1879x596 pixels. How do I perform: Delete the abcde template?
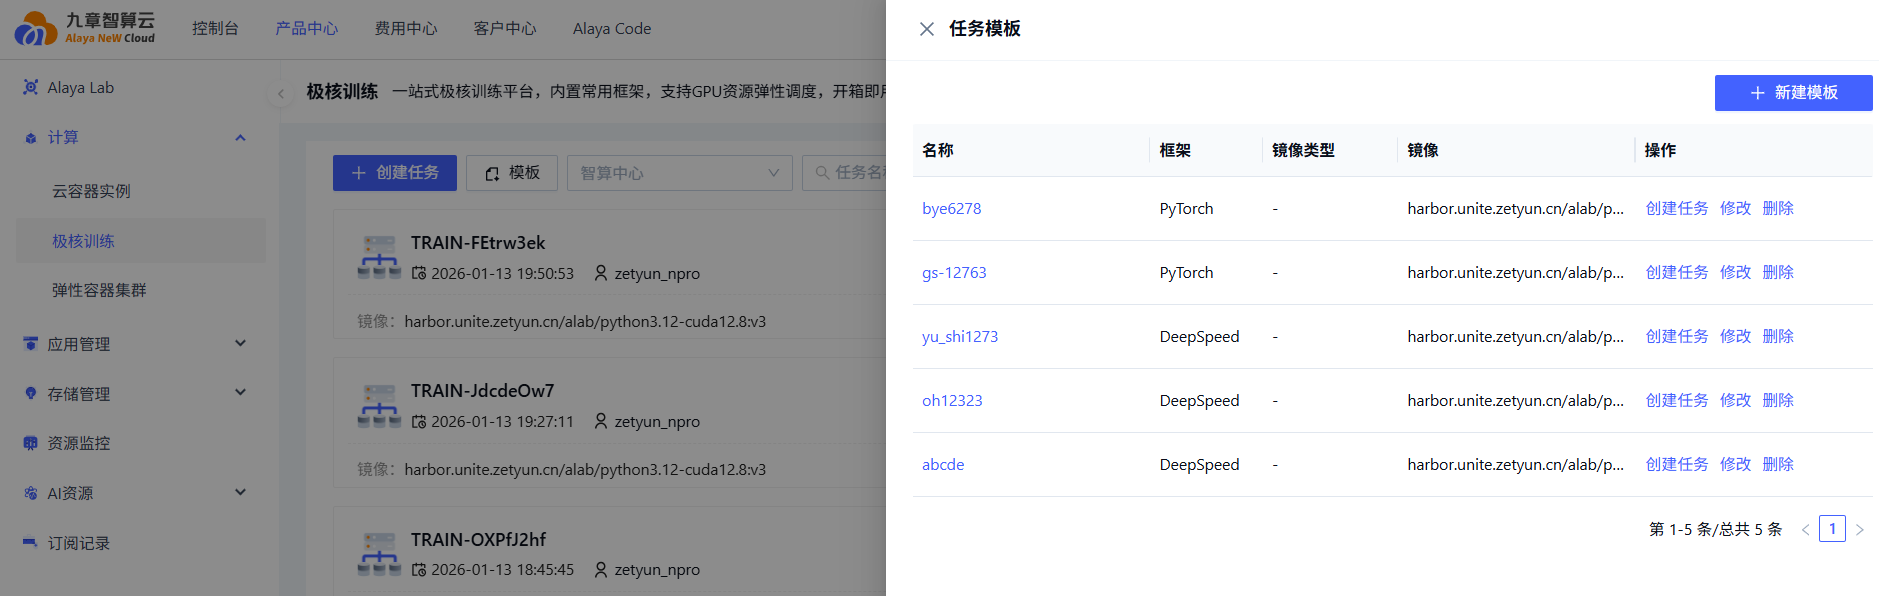(x=1778, y=464)
